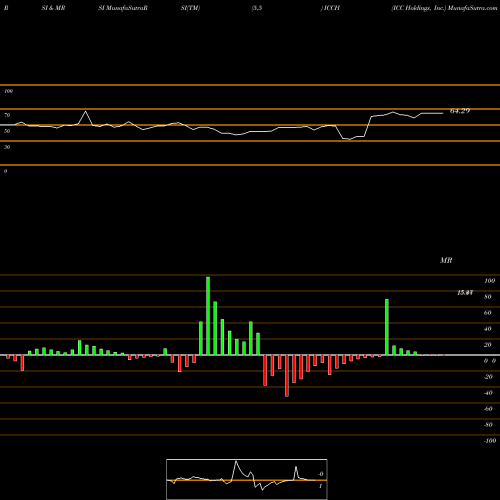Click the RSI 70 axis label
This screenshot has width=500, height=500.
click(x=7, y=115)
